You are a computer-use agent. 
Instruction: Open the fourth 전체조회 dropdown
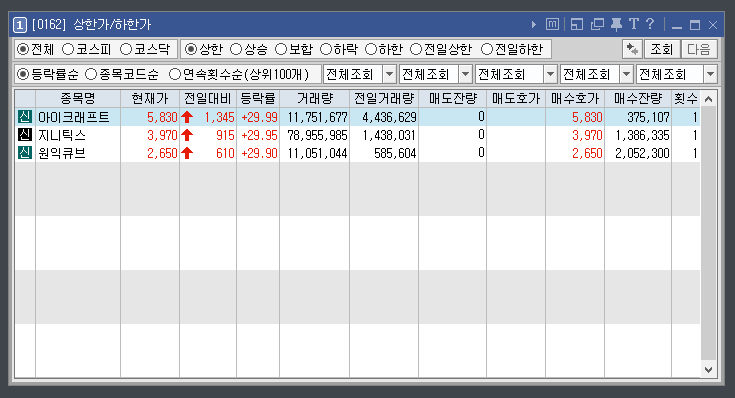[626, 74]
